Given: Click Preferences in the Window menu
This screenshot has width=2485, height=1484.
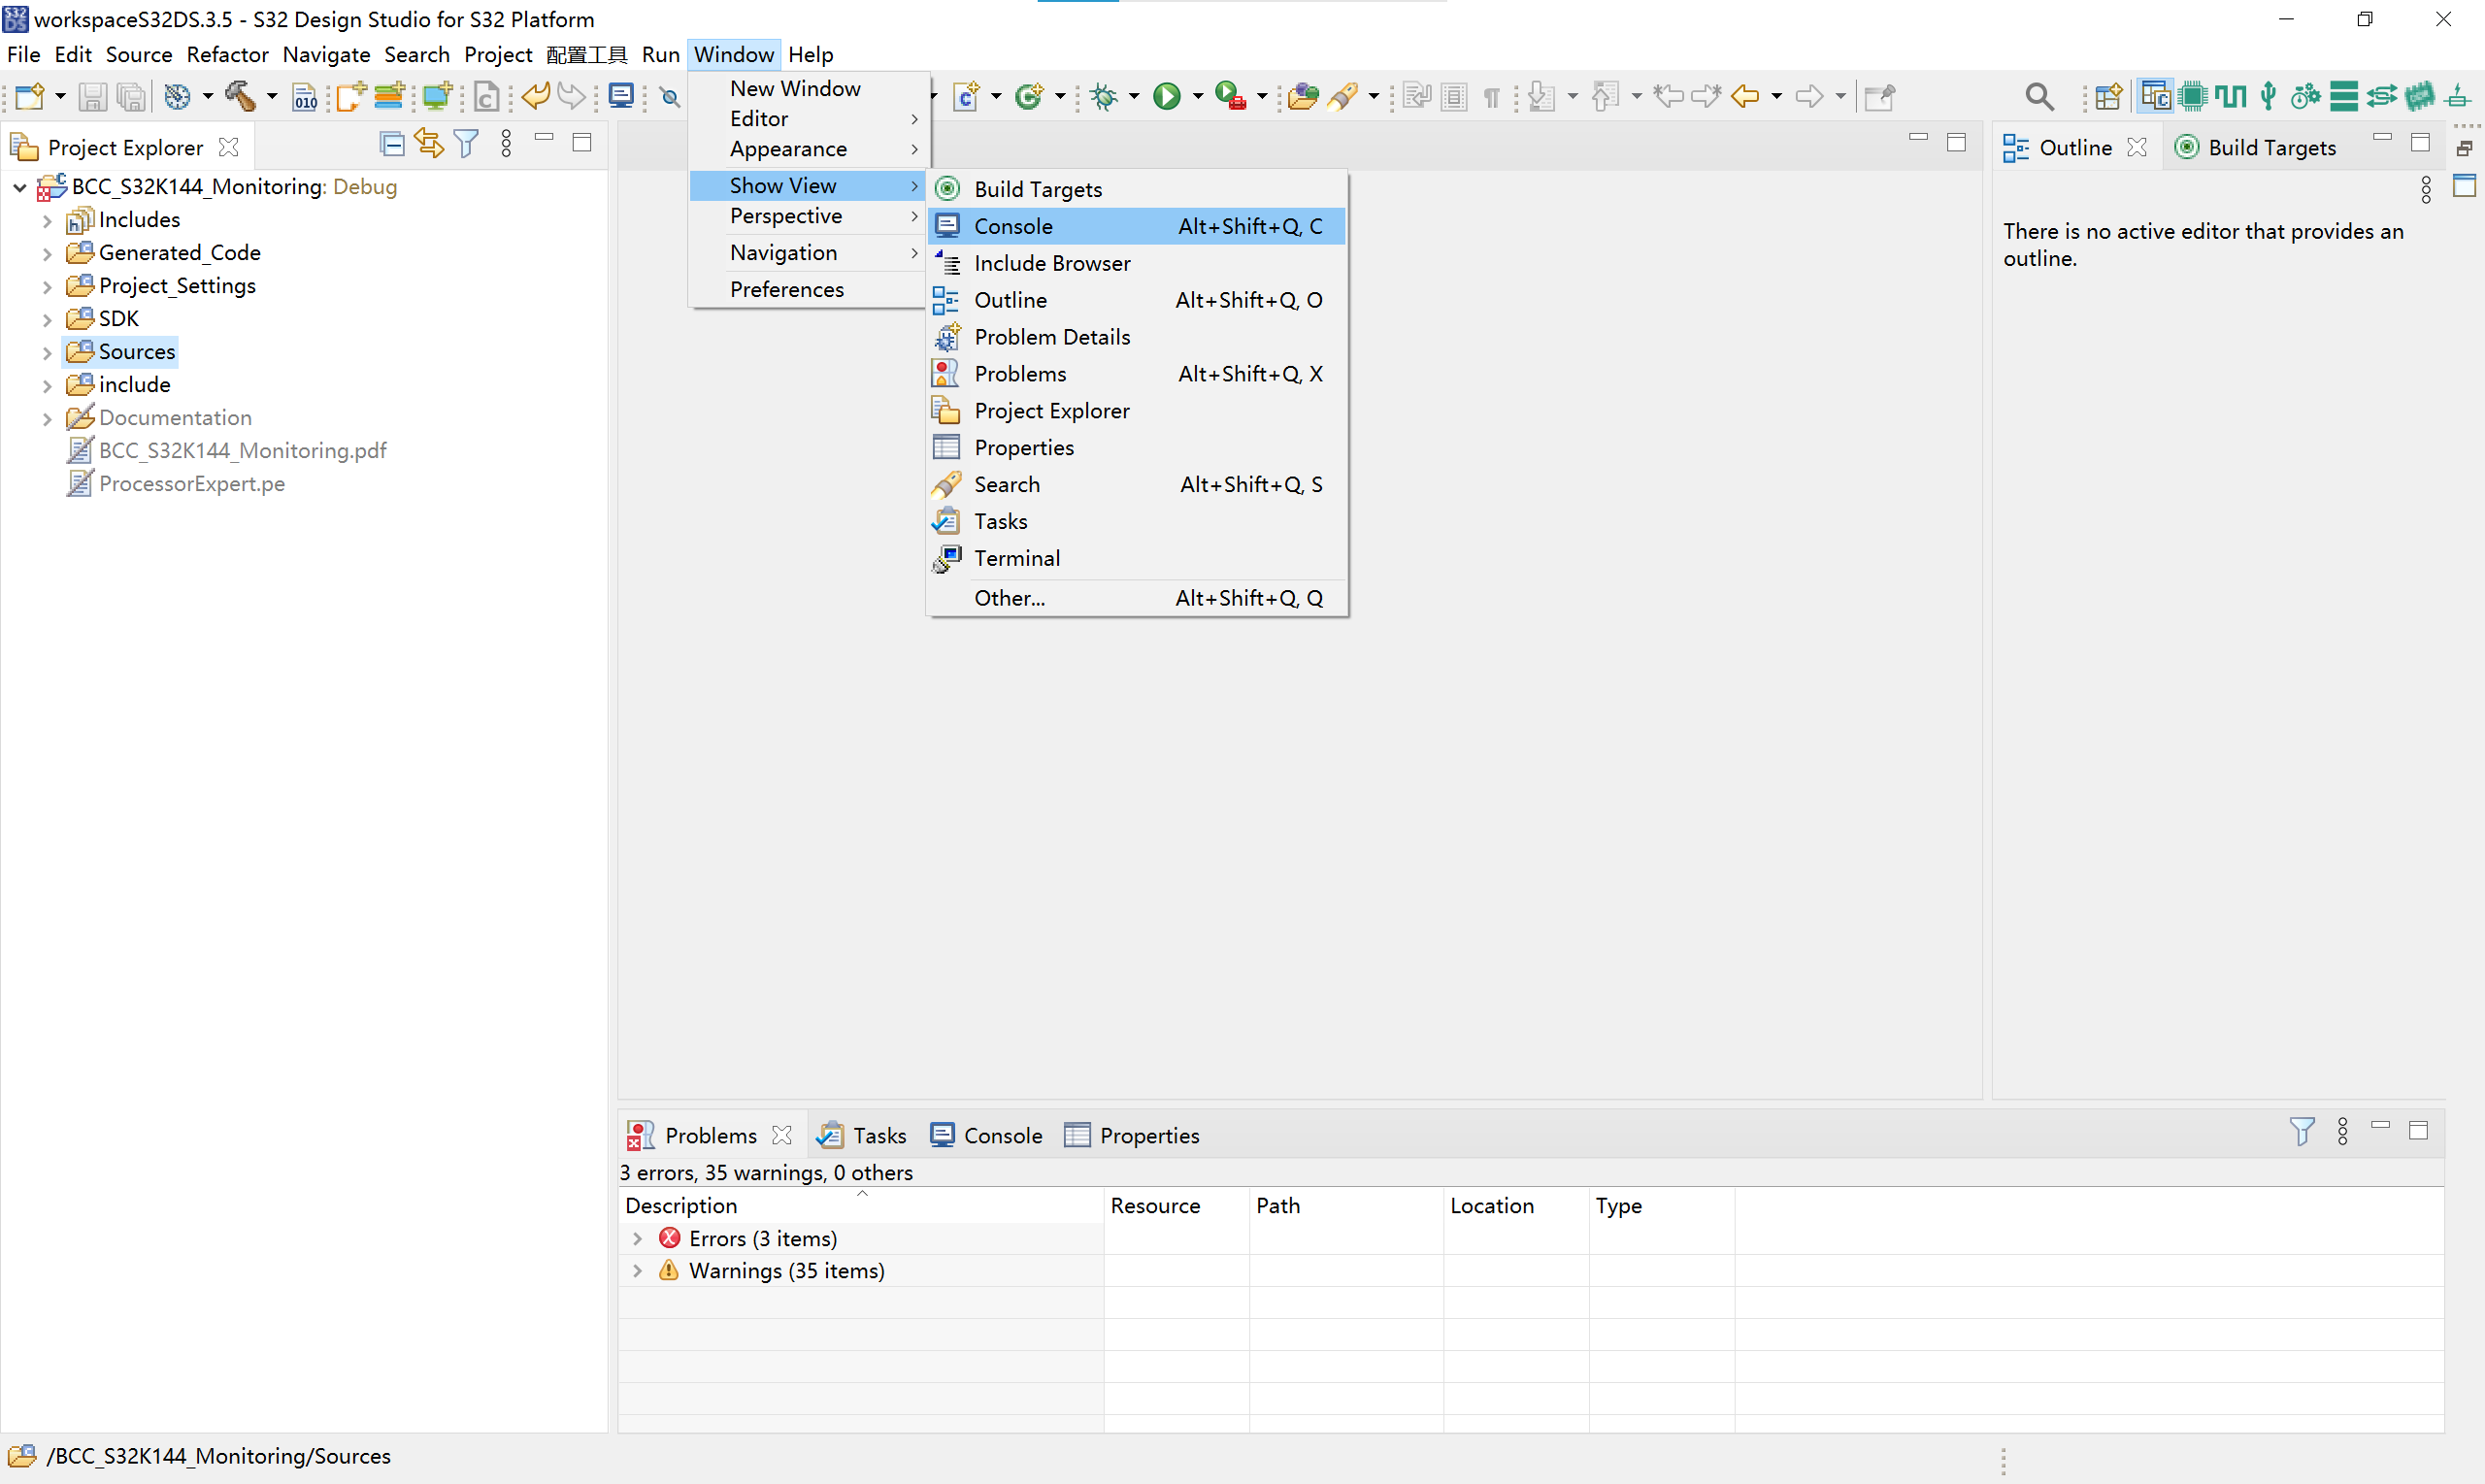Looking at the screenshot, I should [786, 289].
